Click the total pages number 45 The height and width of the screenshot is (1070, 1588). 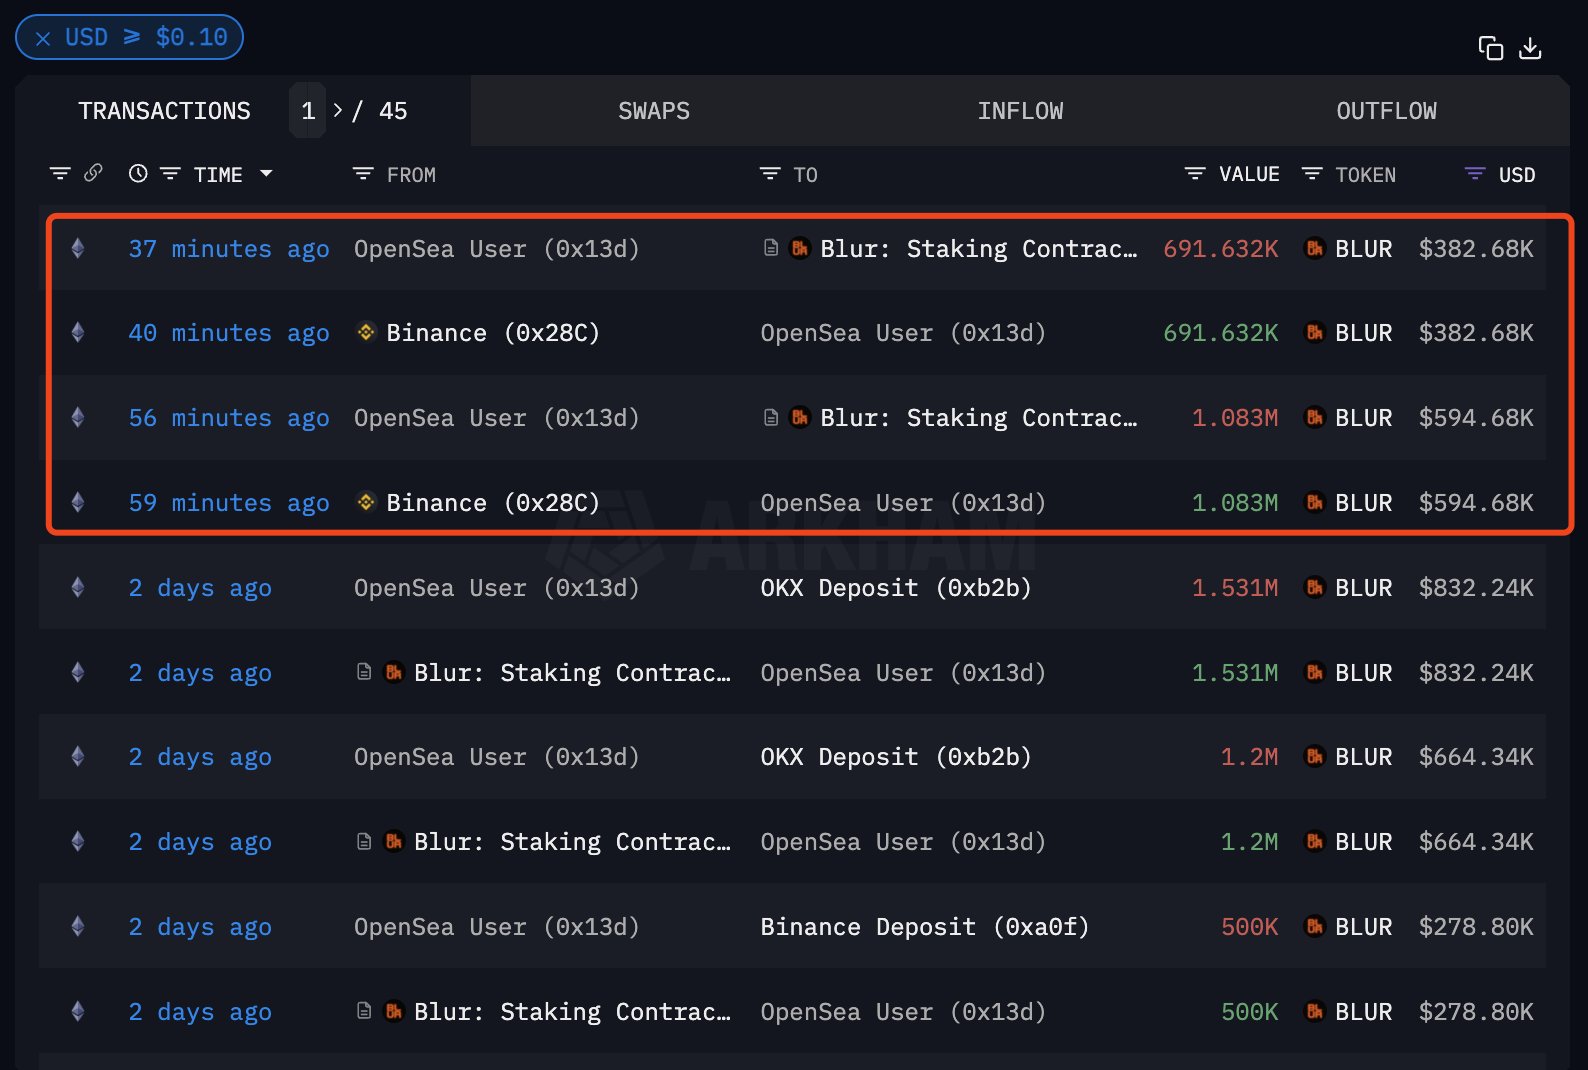(x=393, y=111)
